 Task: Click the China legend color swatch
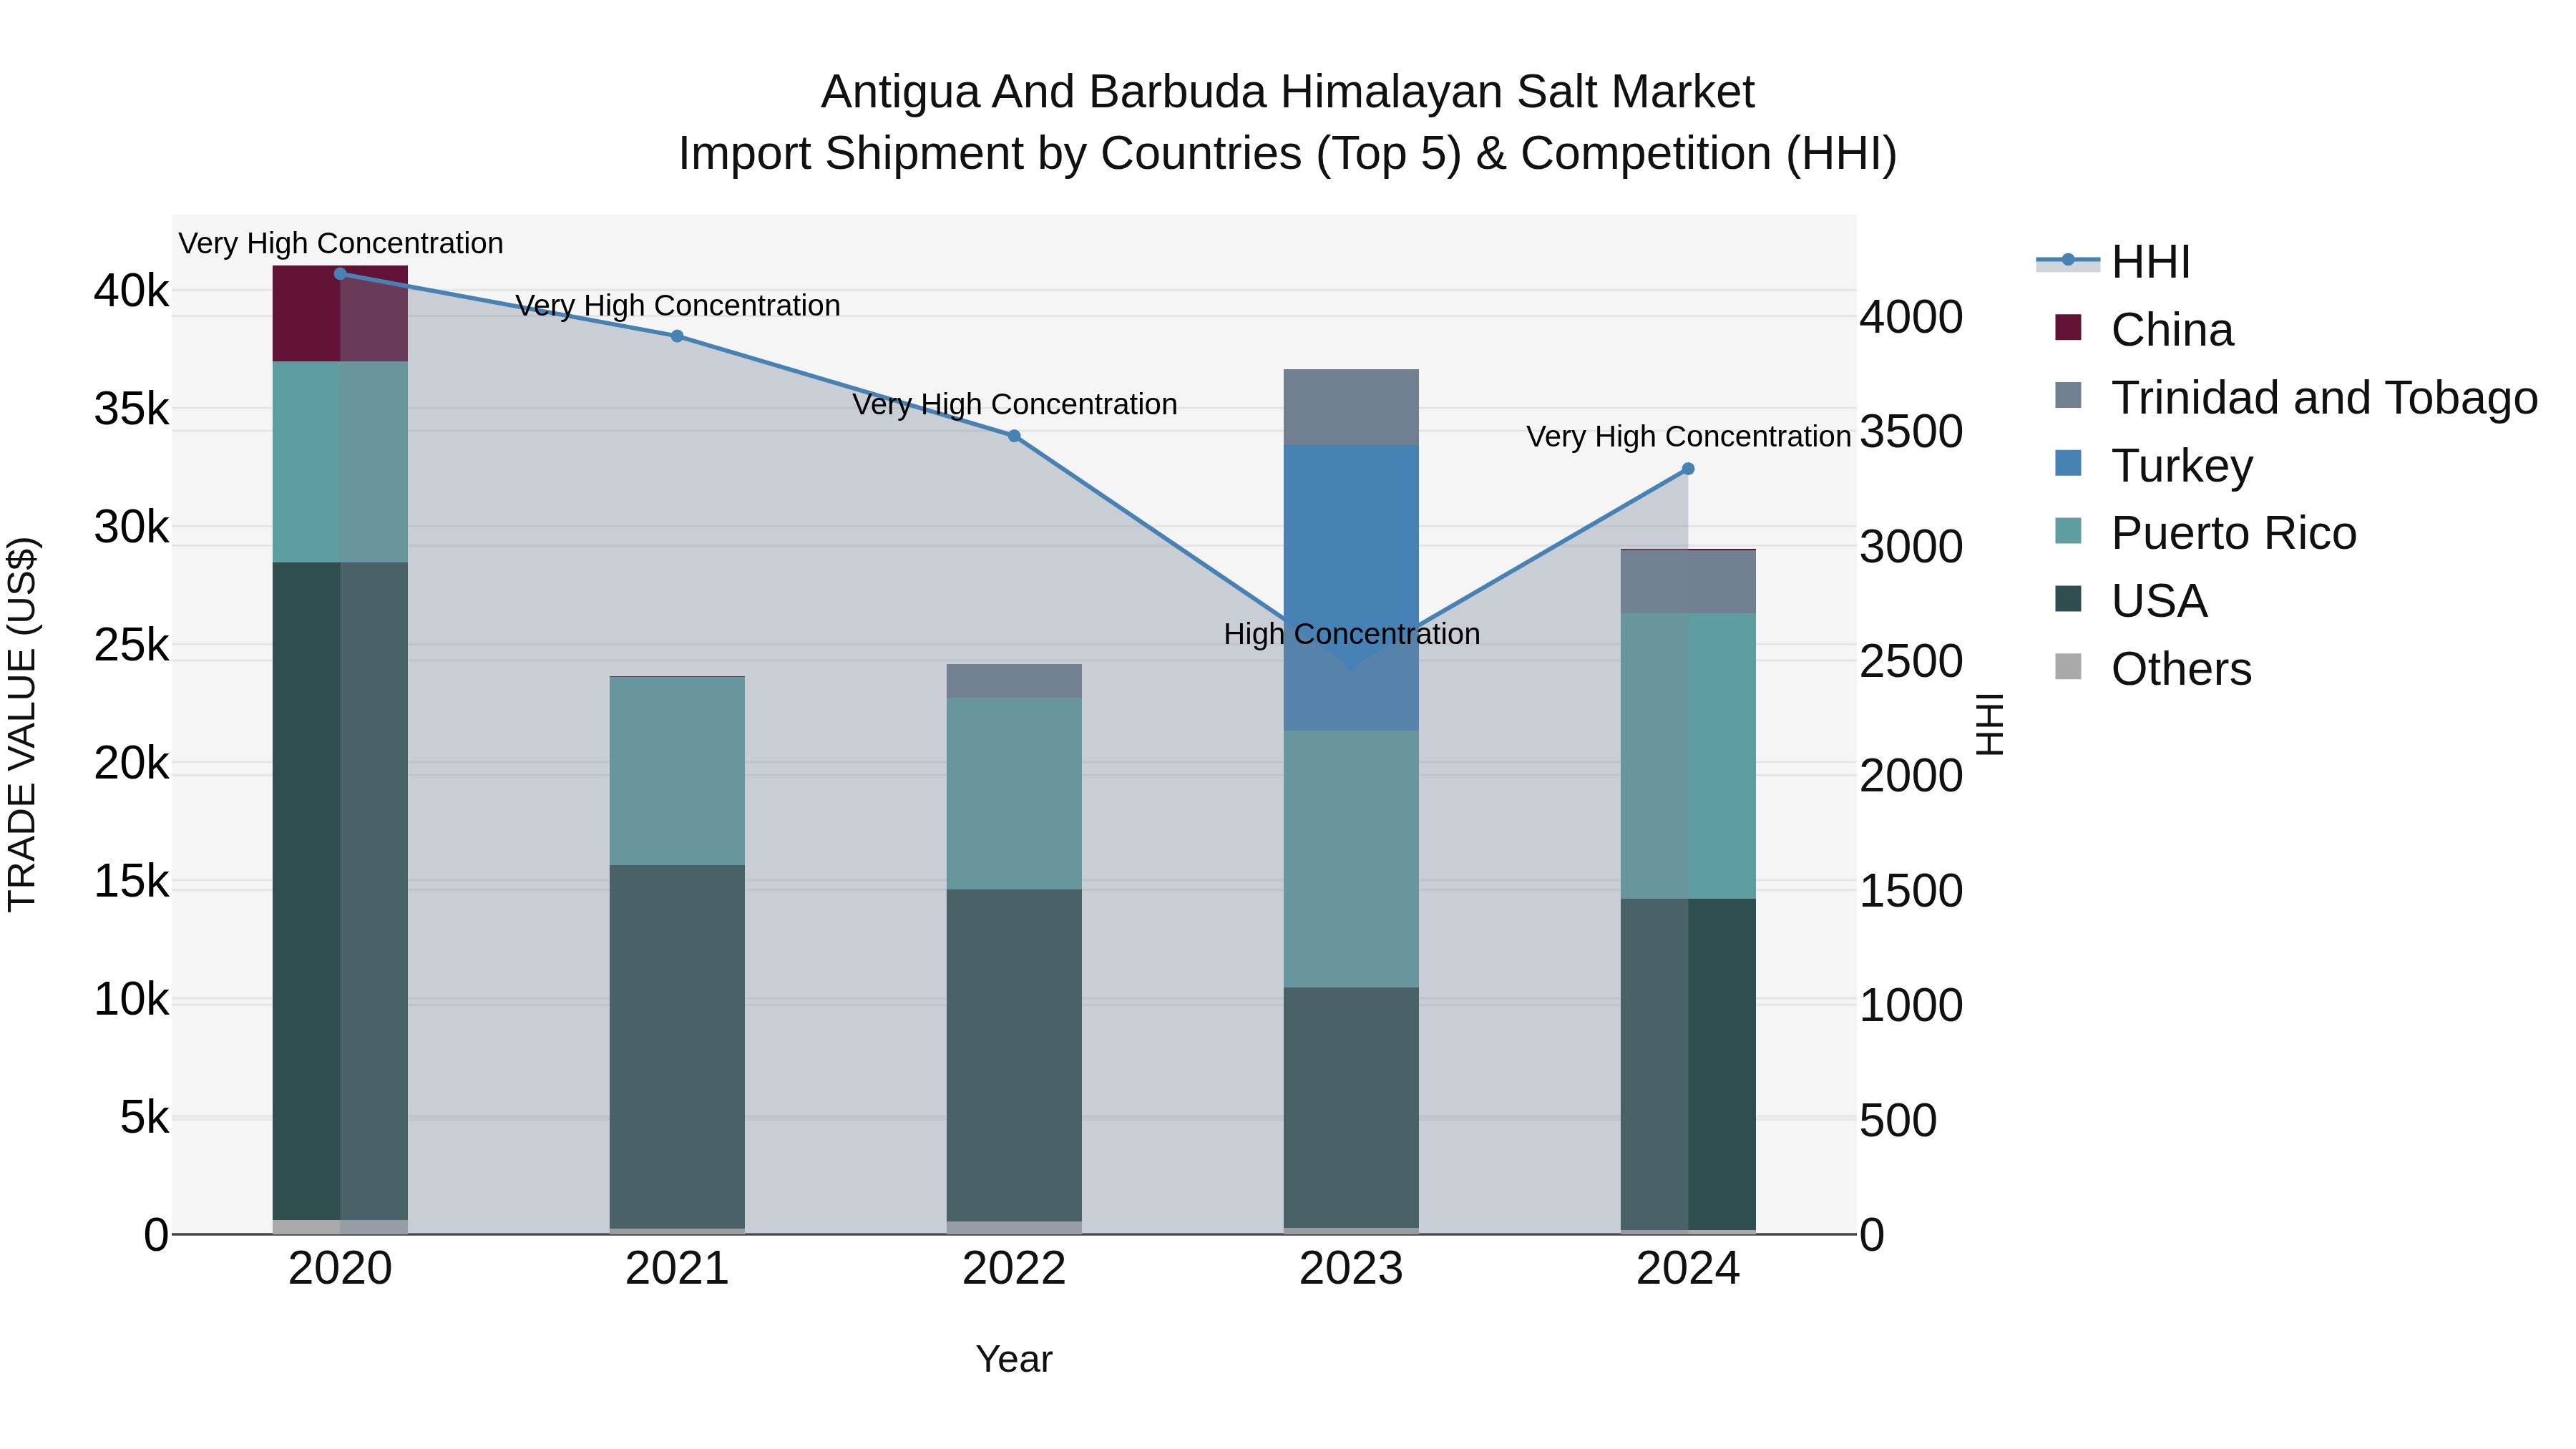click(x=2068, y=328)
